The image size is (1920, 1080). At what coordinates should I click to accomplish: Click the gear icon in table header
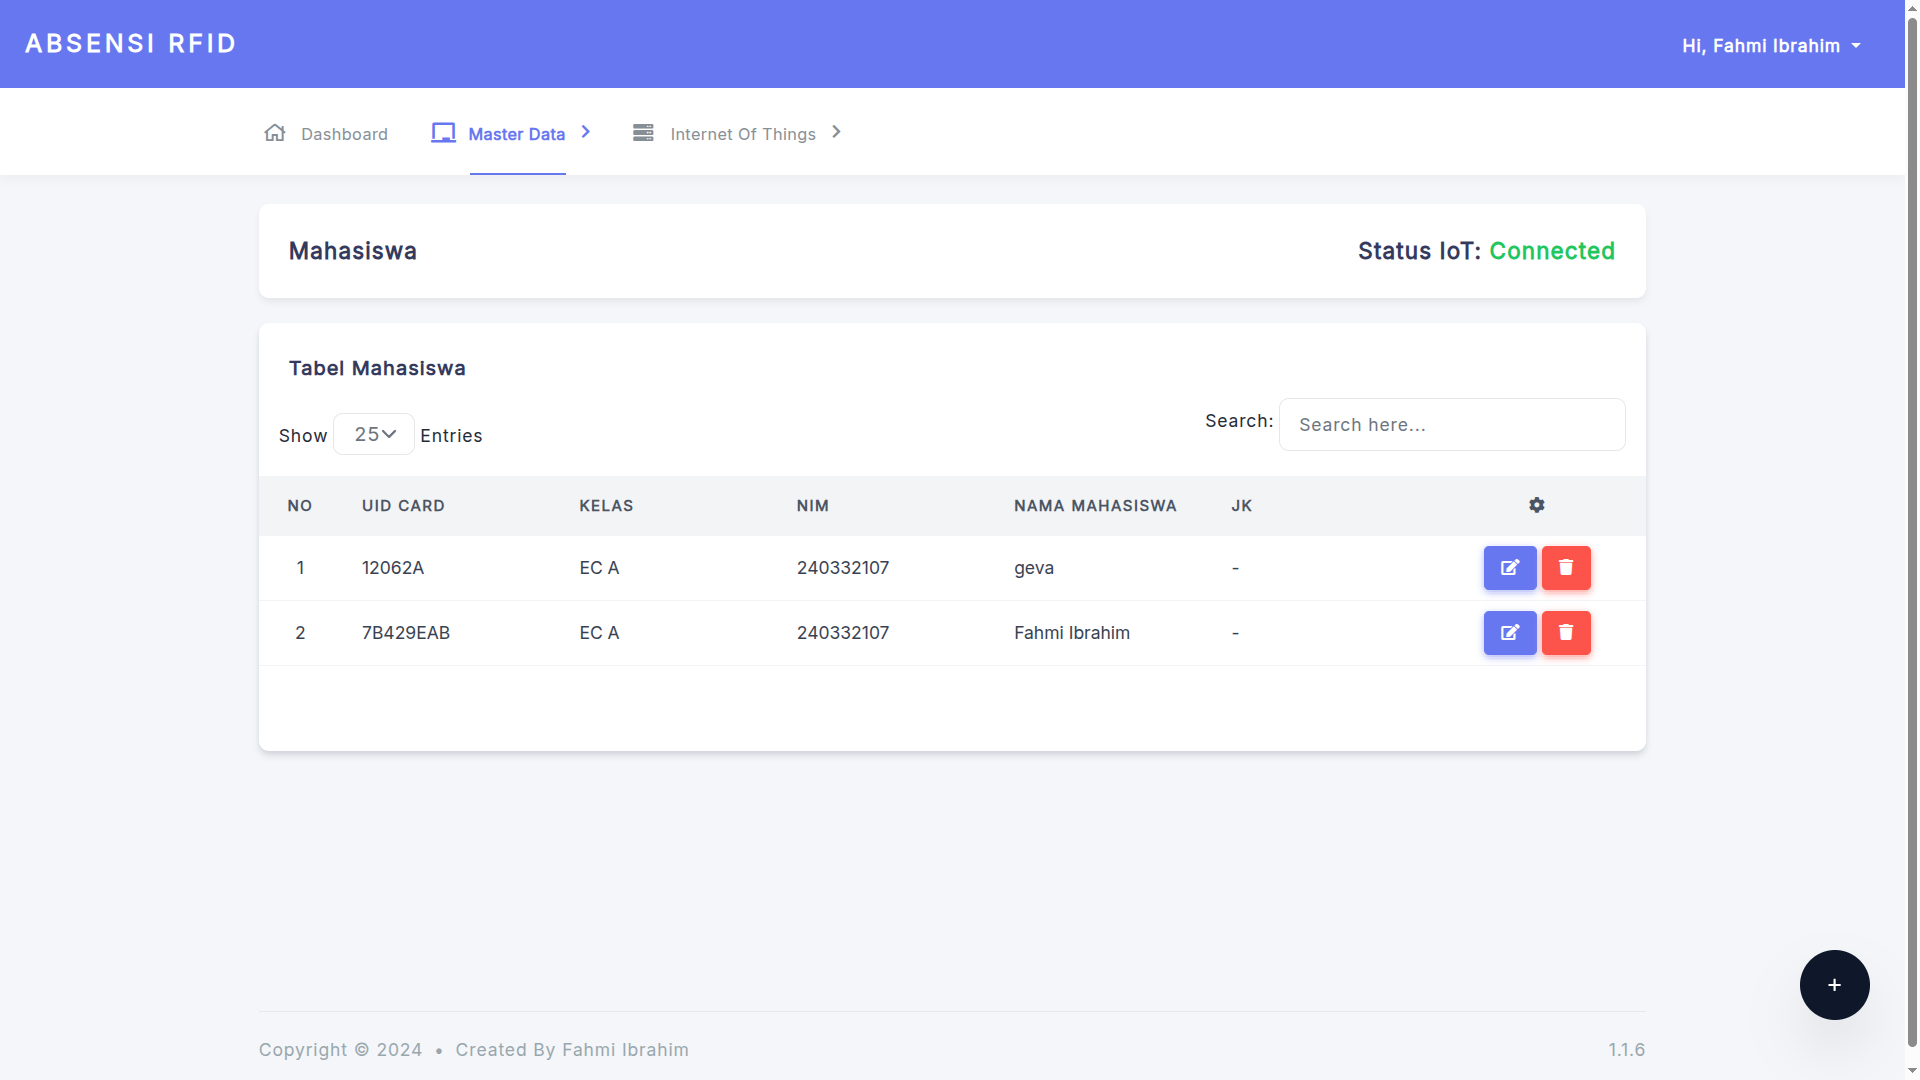tap(1536, 505)
